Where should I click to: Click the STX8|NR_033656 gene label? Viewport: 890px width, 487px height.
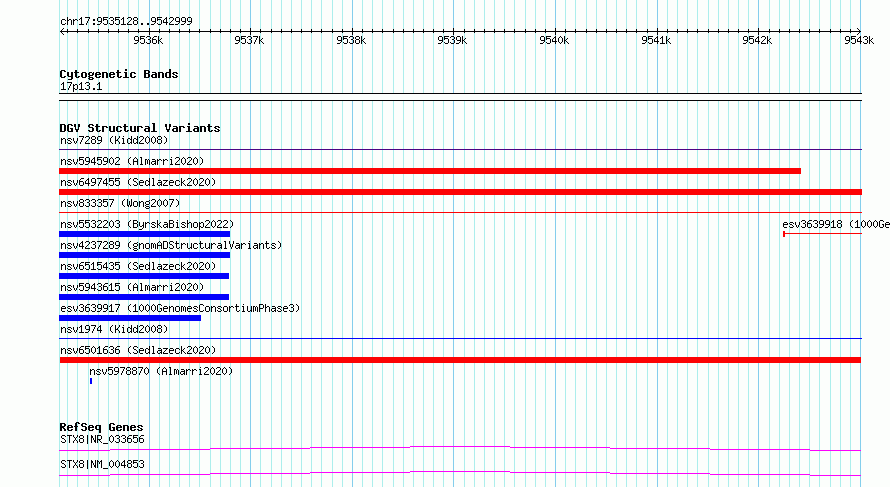102,439
